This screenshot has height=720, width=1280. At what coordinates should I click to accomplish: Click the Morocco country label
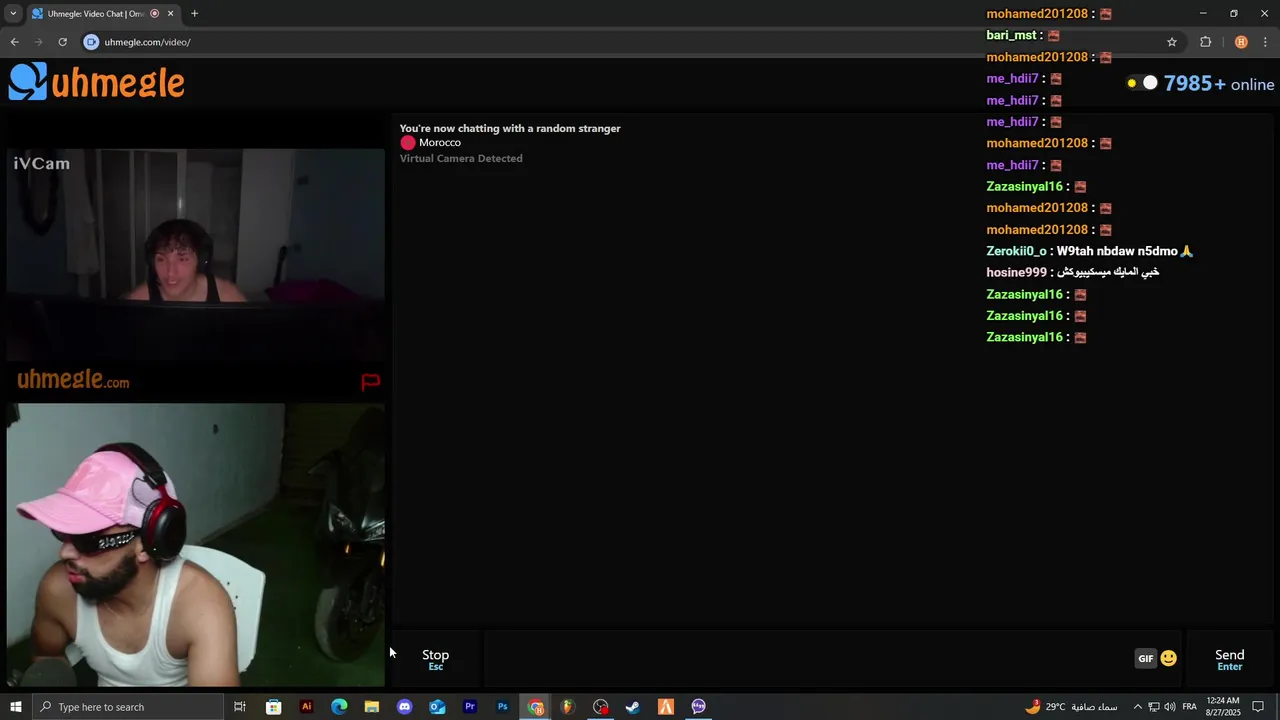[x=440, y=143]
